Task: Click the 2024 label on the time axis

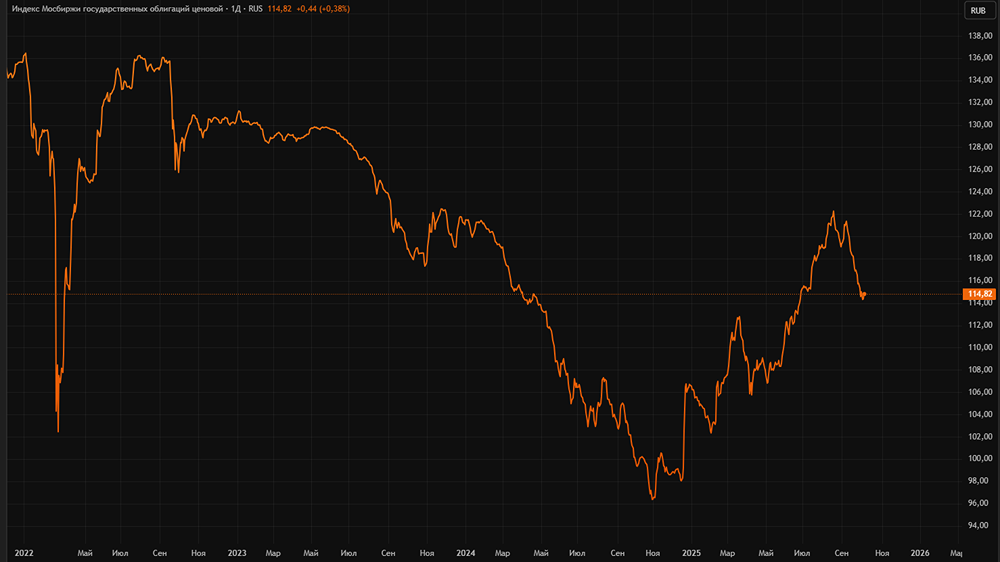Action: 466,553
